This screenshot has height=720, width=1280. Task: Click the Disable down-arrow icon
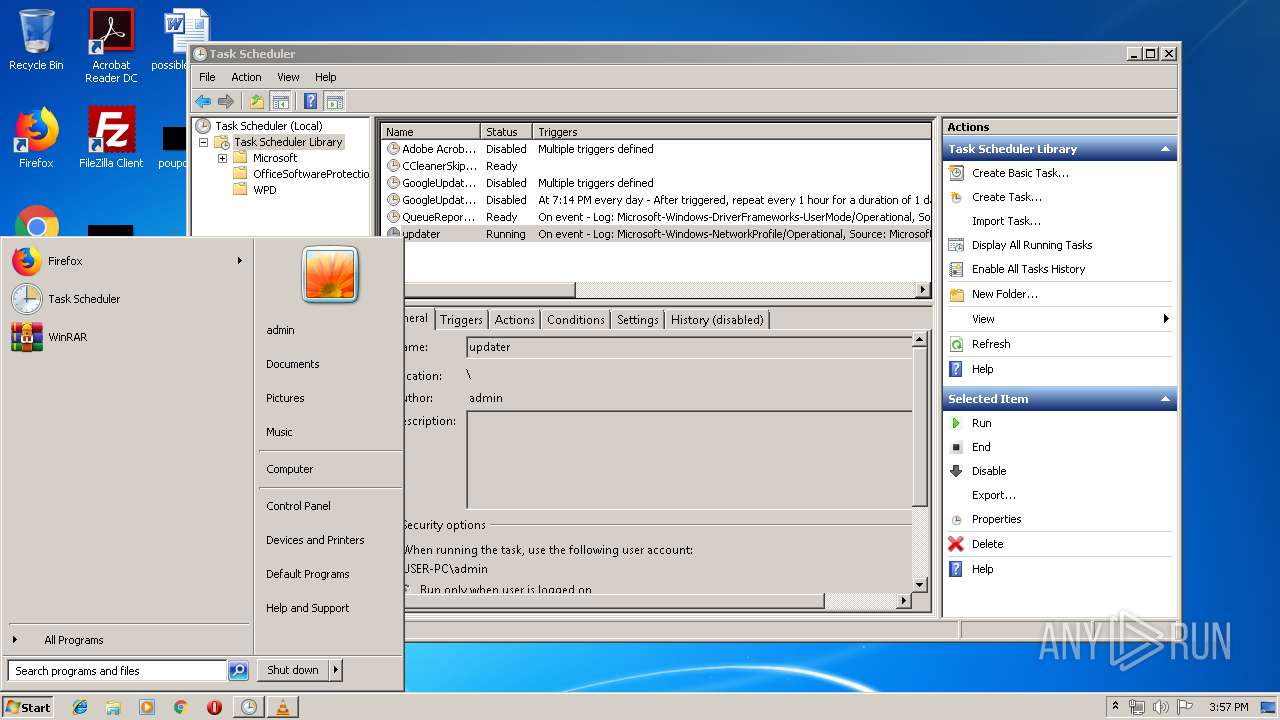tap(957, 471)
